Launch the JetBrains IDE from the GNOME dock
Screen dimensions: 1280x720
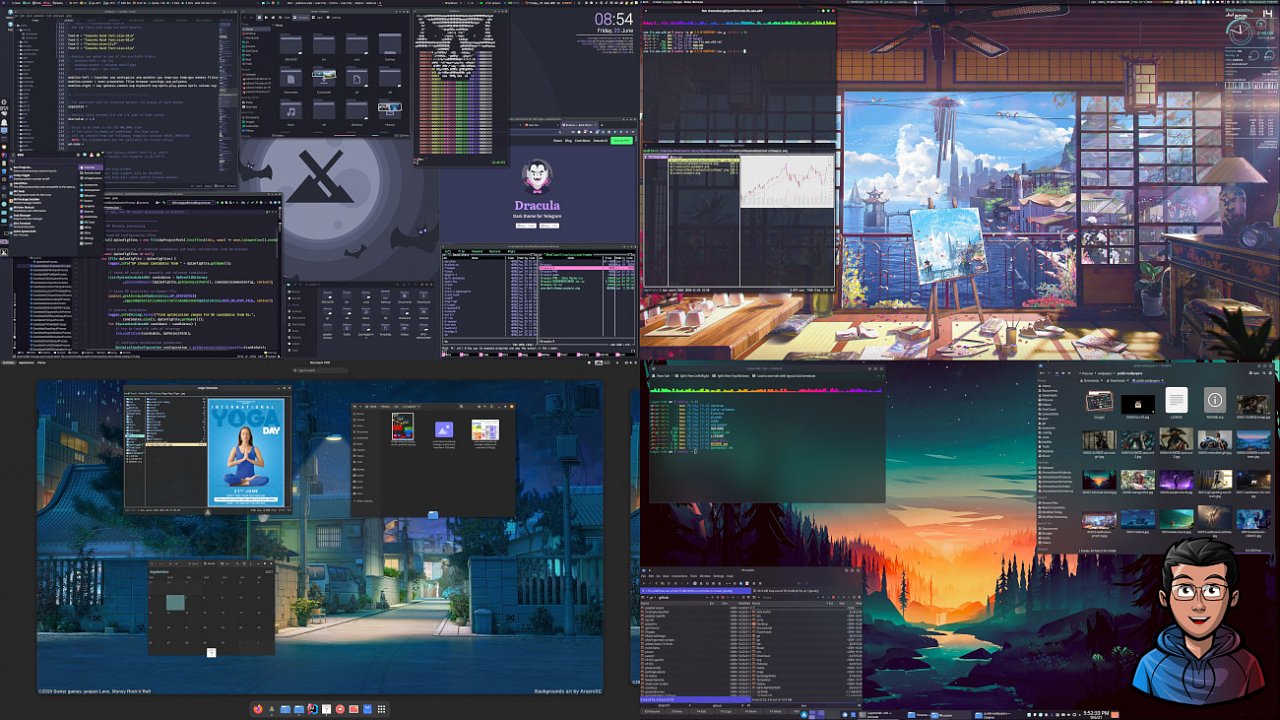tap(313, 709)
